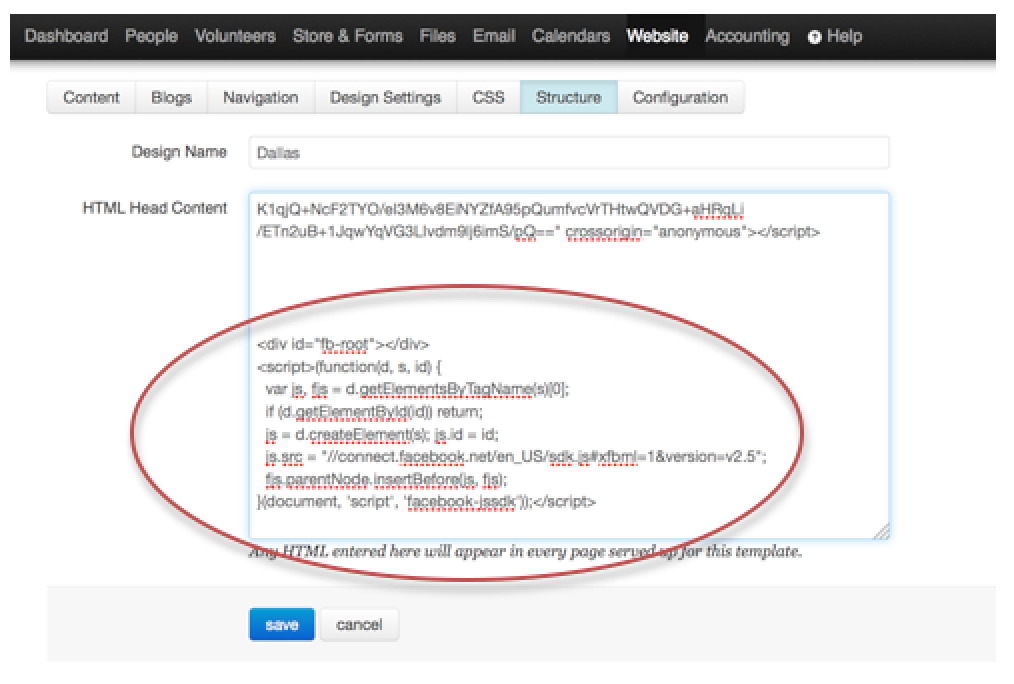Open the Design Settings tab
Viewport: 1014px width, 684px height.
385,98
